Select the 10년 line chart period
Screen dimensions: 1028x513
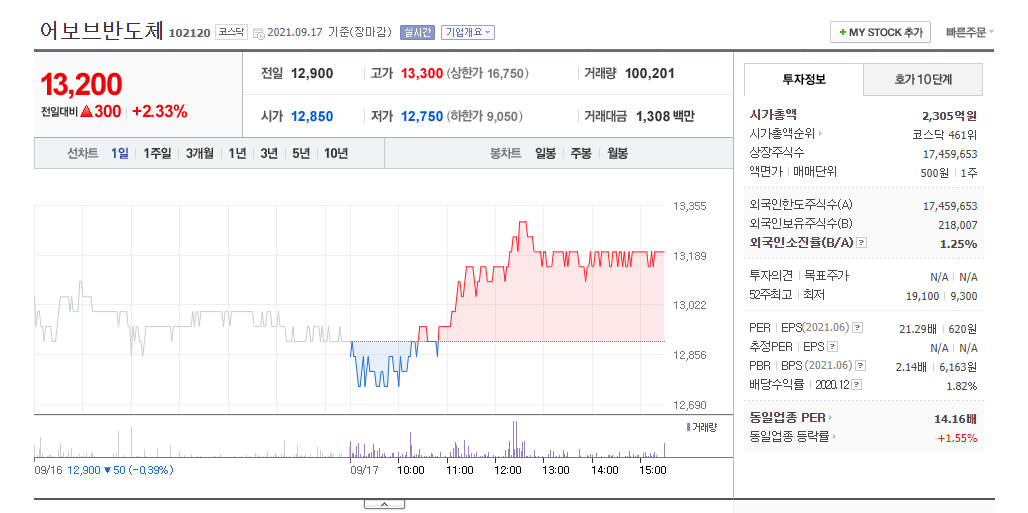(336, 154)
